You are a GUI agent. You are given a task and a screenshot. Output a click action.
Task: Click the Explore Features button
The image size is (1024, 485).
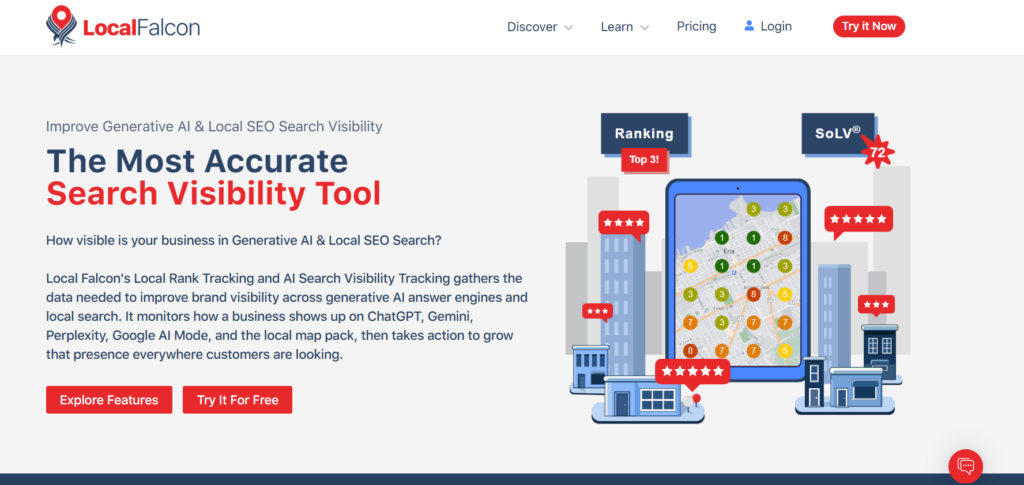pos(109,399)
